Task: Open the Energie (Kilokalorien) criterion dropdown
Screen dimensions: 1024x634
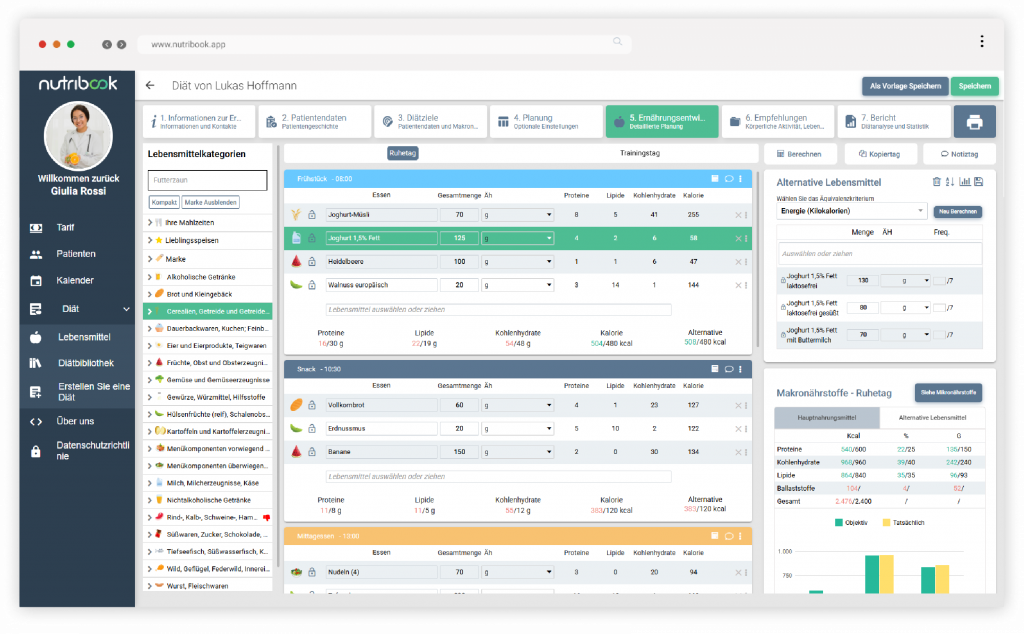Action: 851,211
